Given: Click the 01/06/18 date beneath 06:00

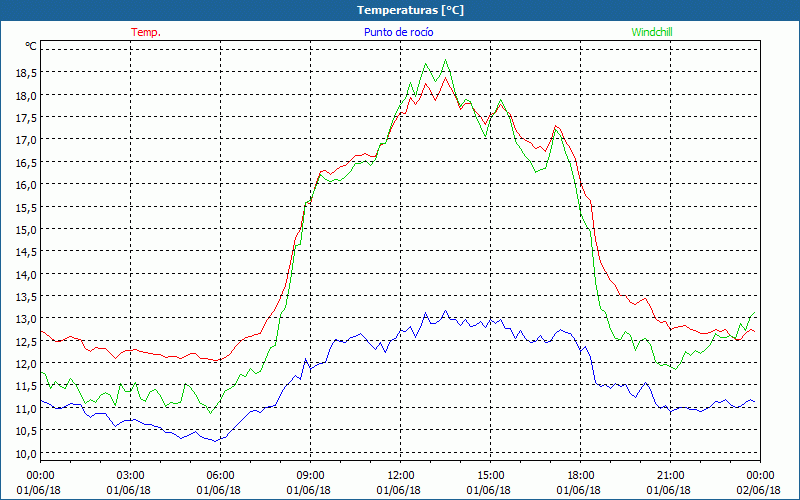Looking at the screenshot, I should [x=218, y=490].
